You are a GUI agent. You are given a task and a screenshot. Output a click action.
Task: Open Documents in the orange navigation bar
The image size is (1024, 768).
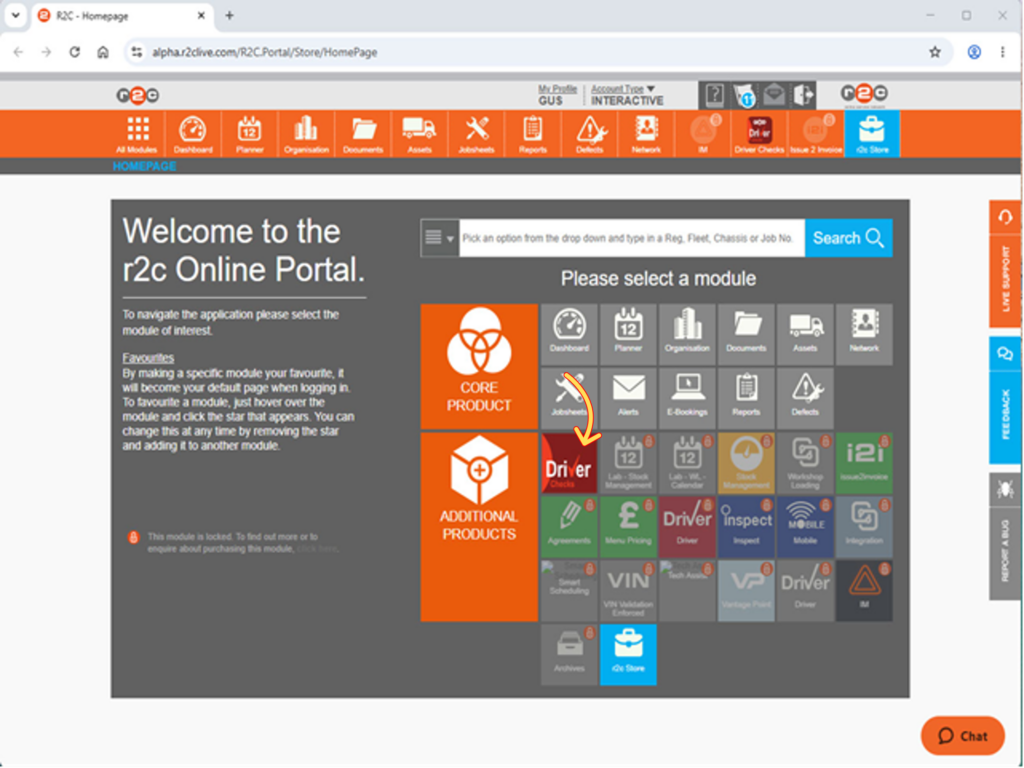point(363,134)
